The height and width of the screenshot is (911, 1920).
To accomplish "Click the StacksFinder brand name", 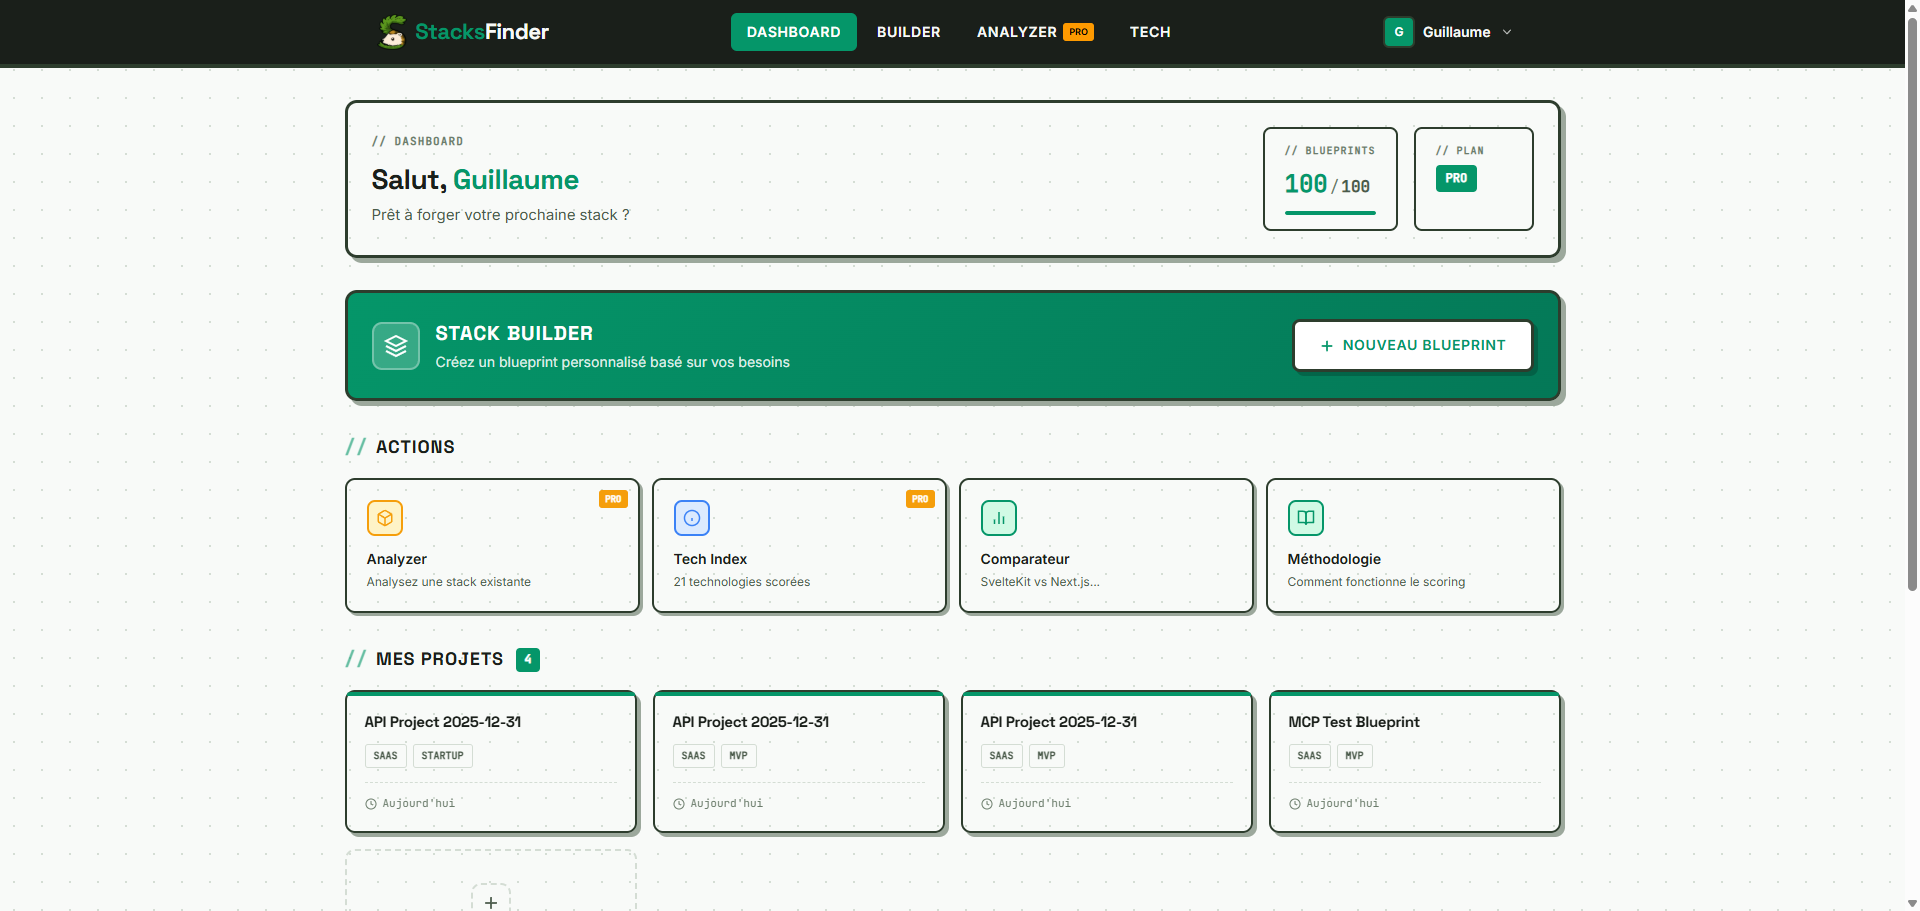I will 482,32.
